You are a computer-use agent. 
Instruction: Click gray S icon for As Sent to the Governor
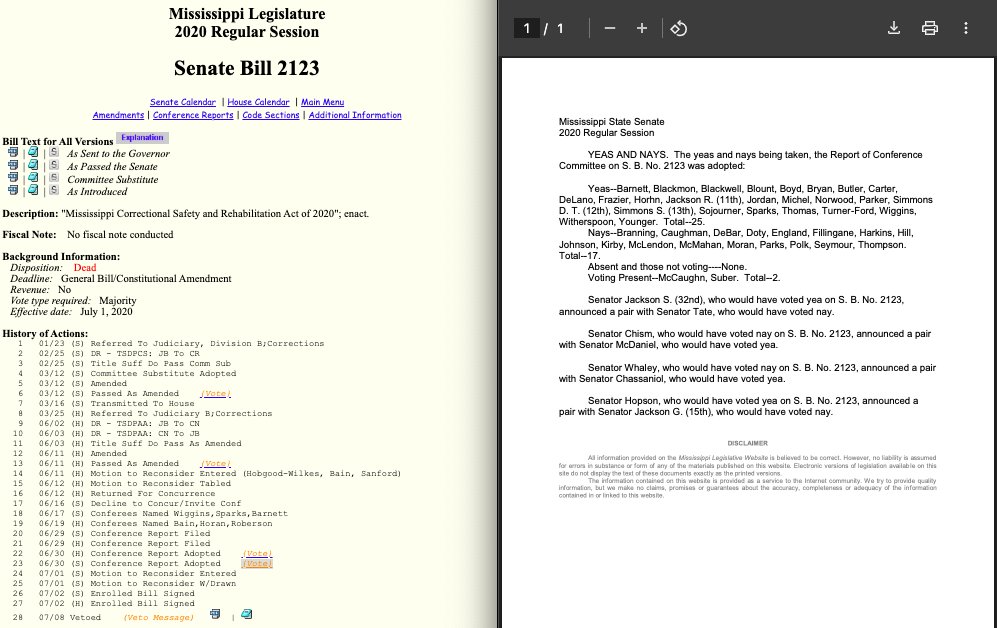pos(54,153)
